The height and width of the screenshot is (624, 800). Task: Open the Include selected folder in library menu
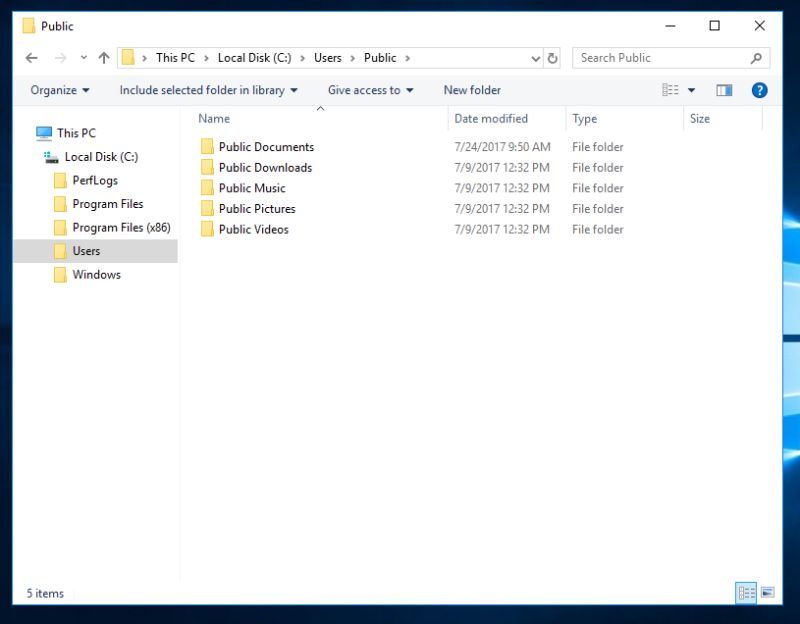point(207,89)
